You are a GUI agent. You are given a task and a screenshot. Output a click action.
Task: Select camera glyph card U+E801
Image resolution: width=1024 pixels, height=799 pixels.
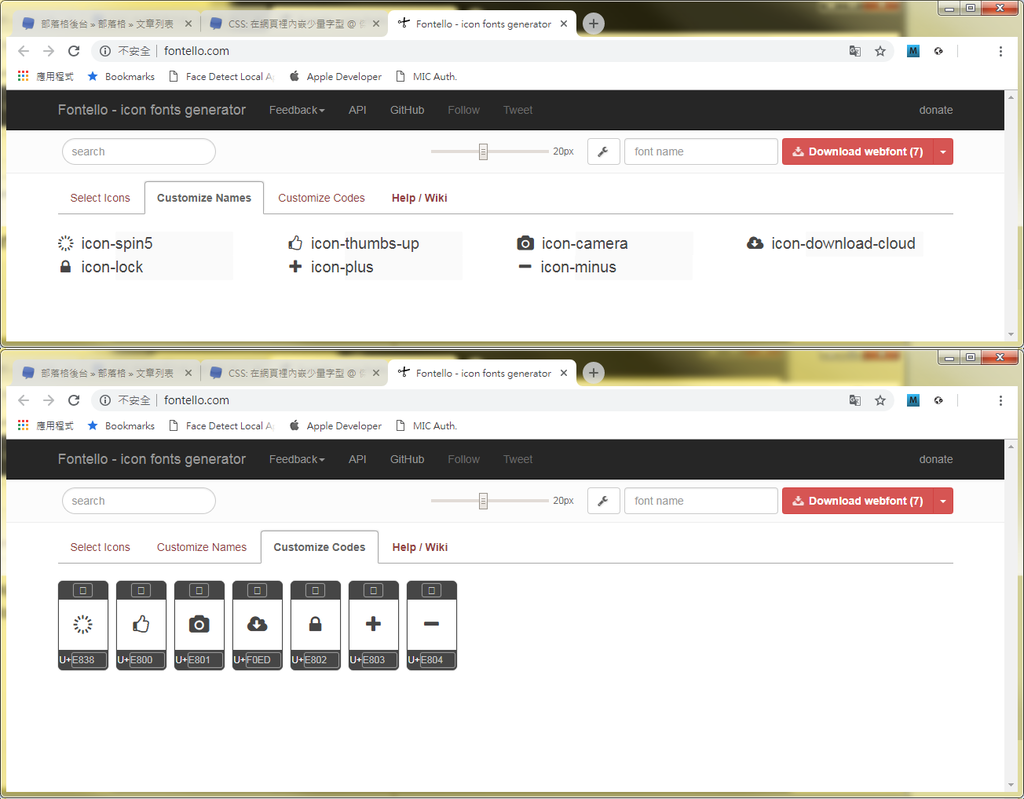click(199, 625)
